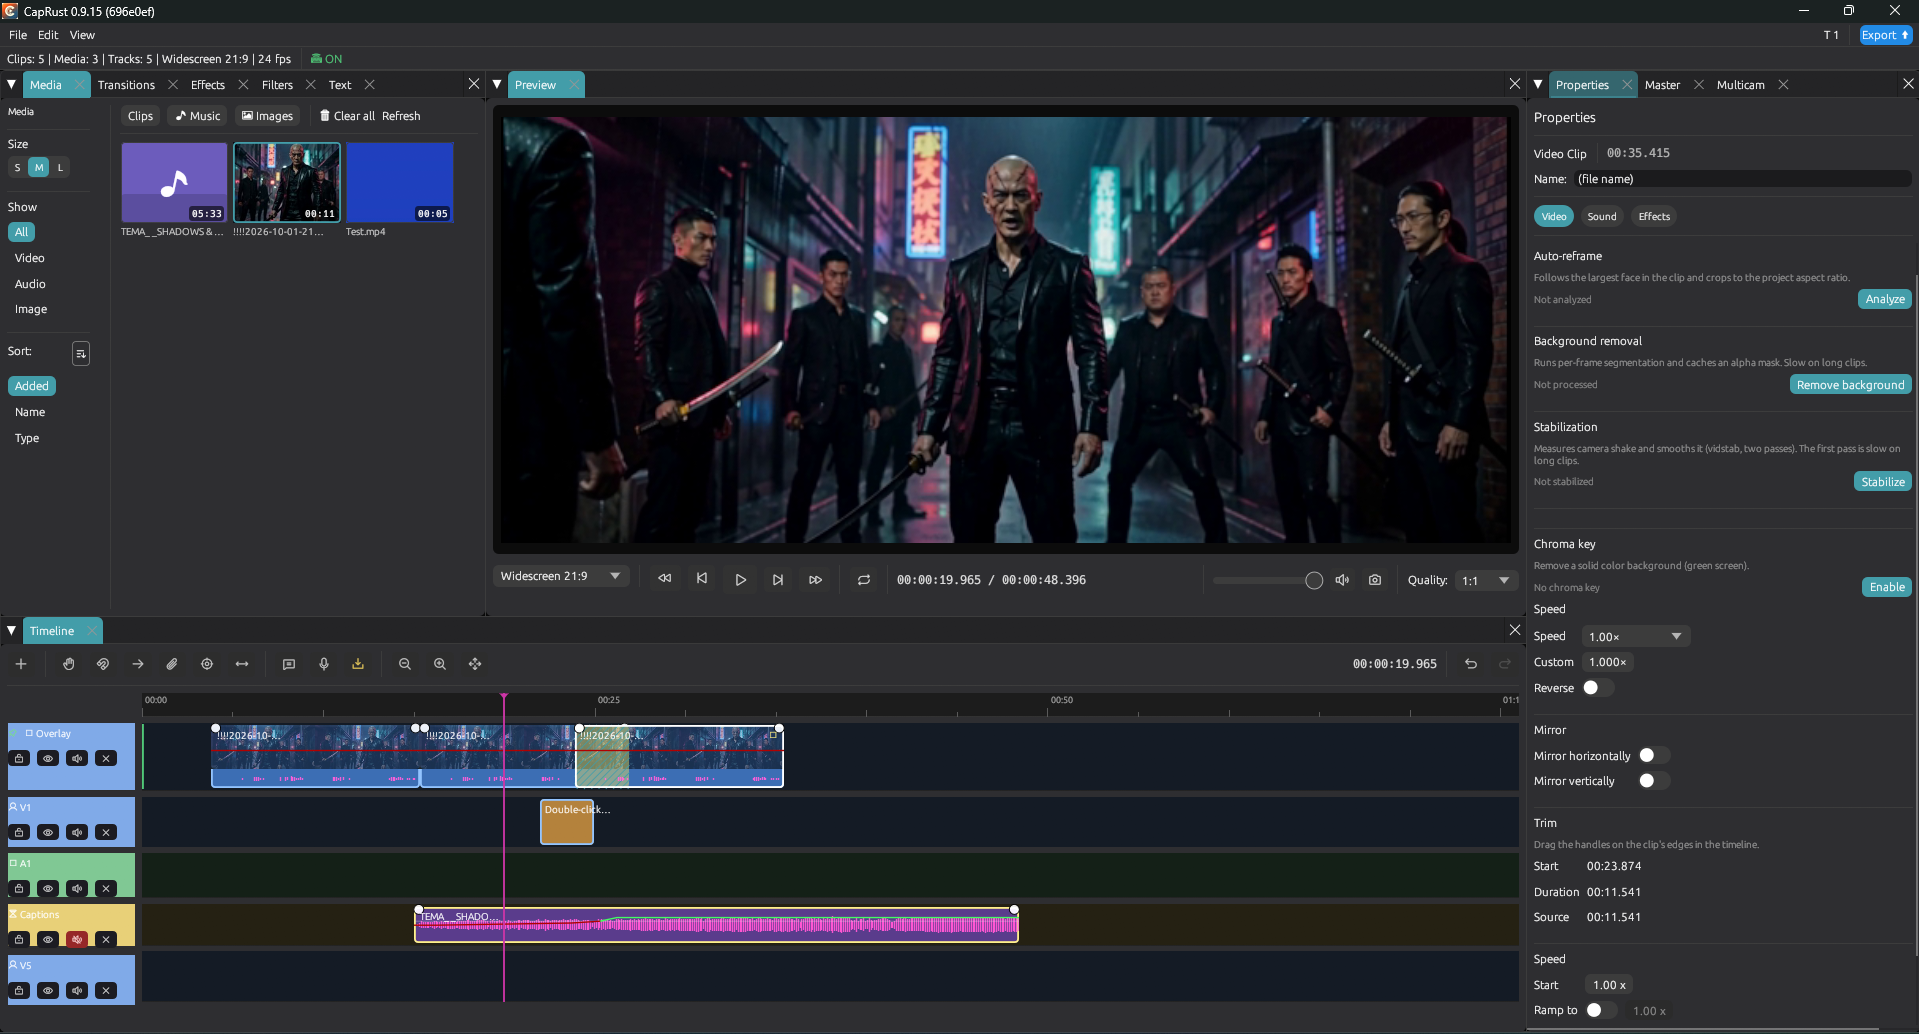Toggle the Ramp to switch

pos(1601,1011)
